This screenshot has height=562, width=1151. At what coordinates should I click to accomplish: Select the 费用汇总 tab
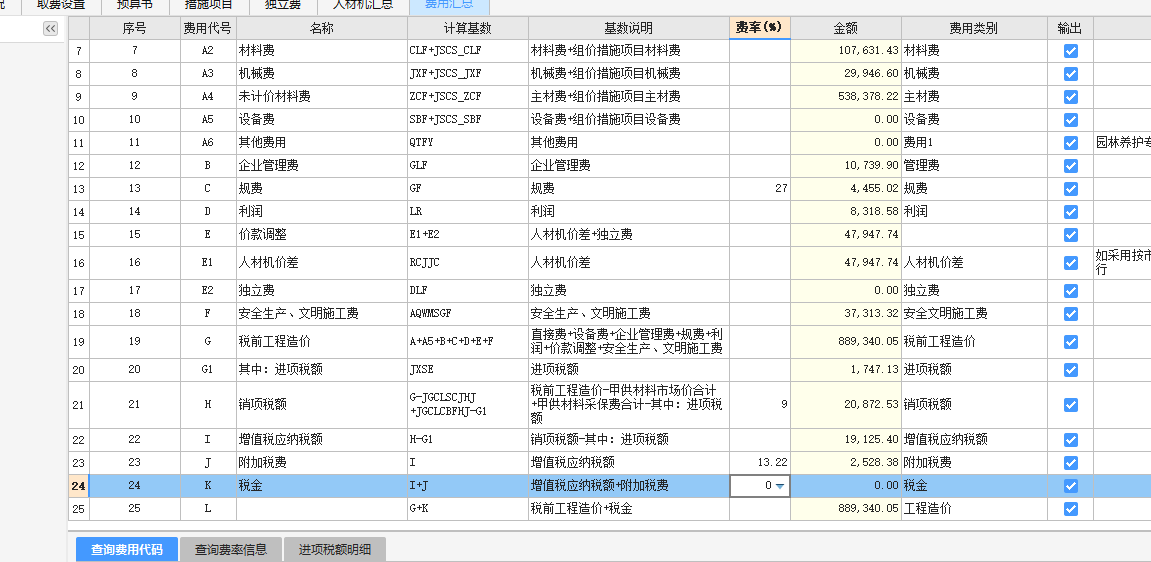(449, 6)
